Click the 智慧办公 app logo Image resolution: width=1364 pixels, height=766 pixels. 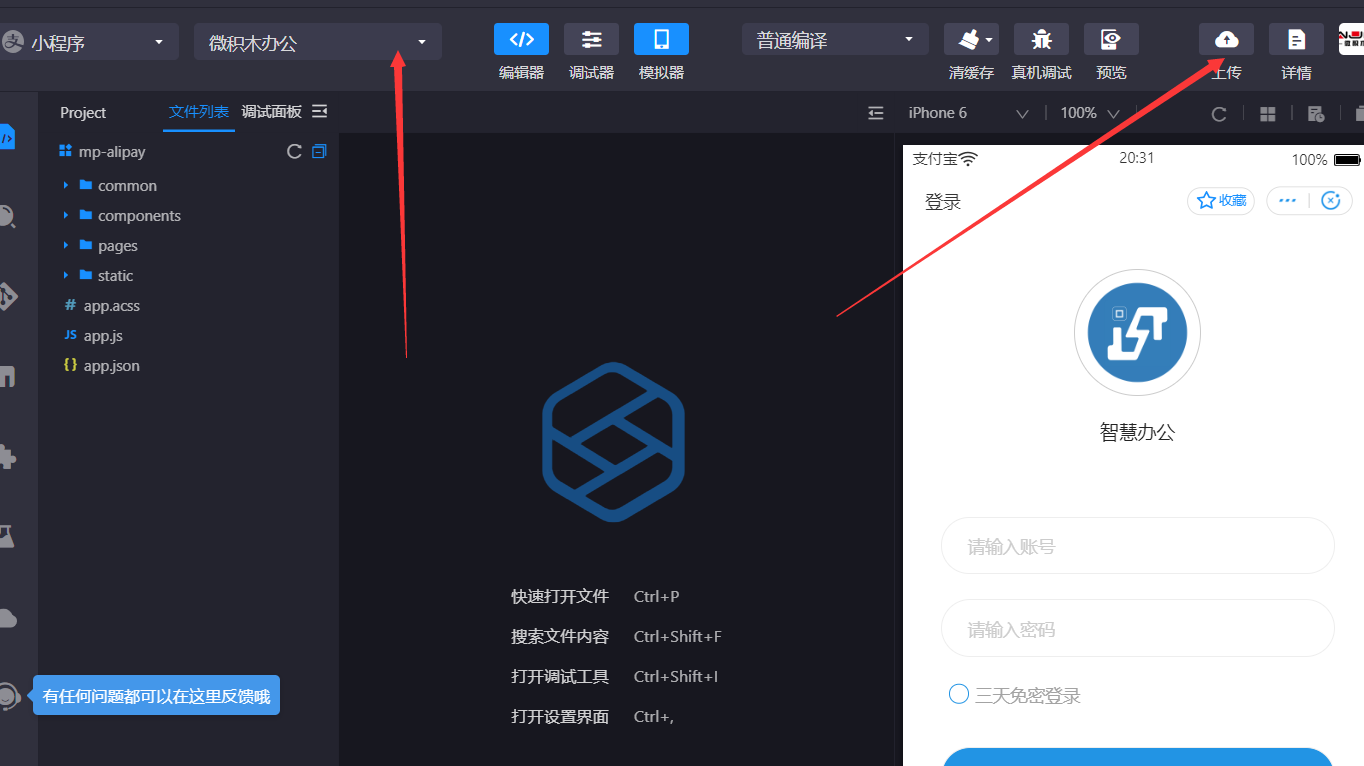point(1137,333)
